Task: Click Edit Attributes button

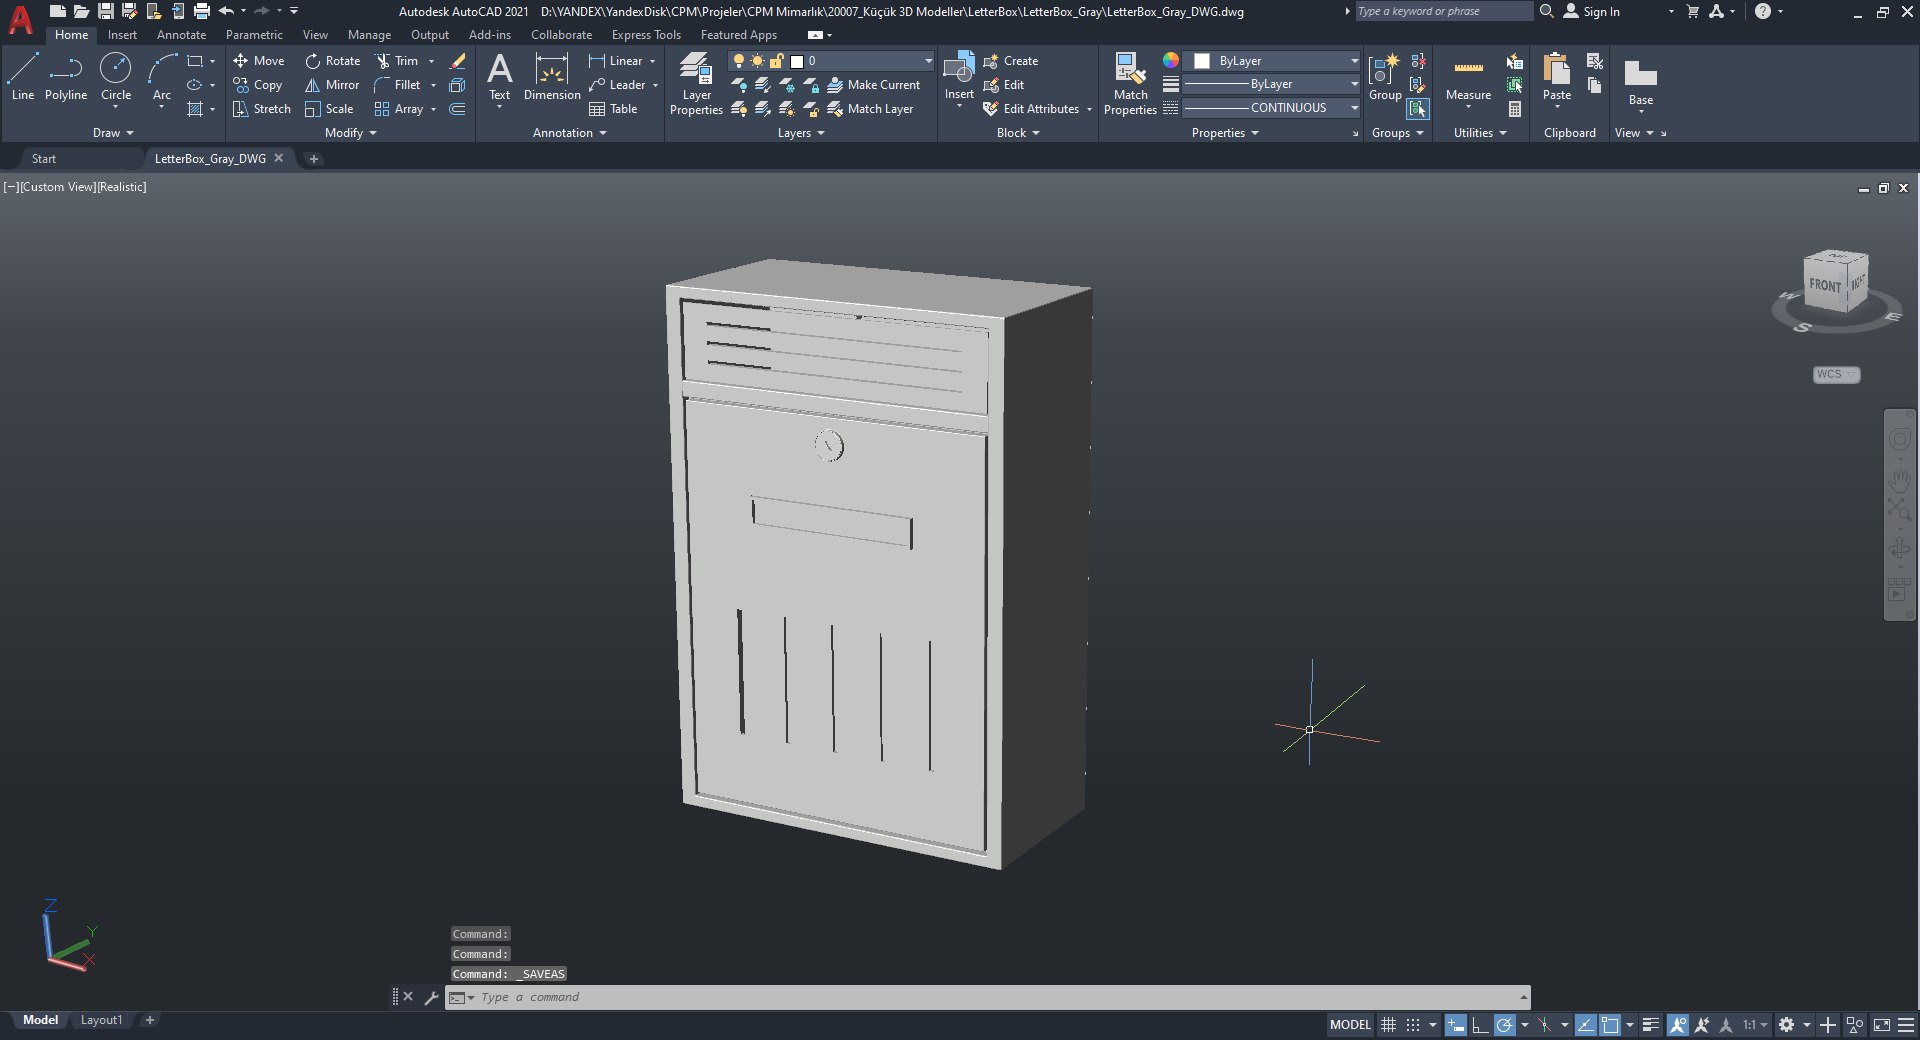Action: 1031,109
